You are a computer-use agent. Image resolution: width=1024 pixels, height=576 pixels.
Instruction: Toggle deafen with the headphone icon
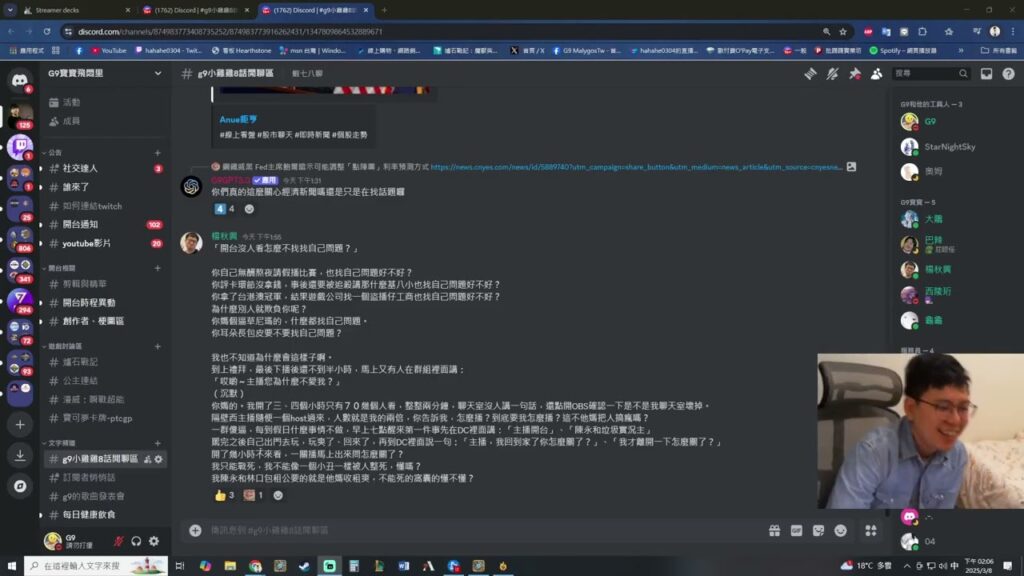[136, 541]
